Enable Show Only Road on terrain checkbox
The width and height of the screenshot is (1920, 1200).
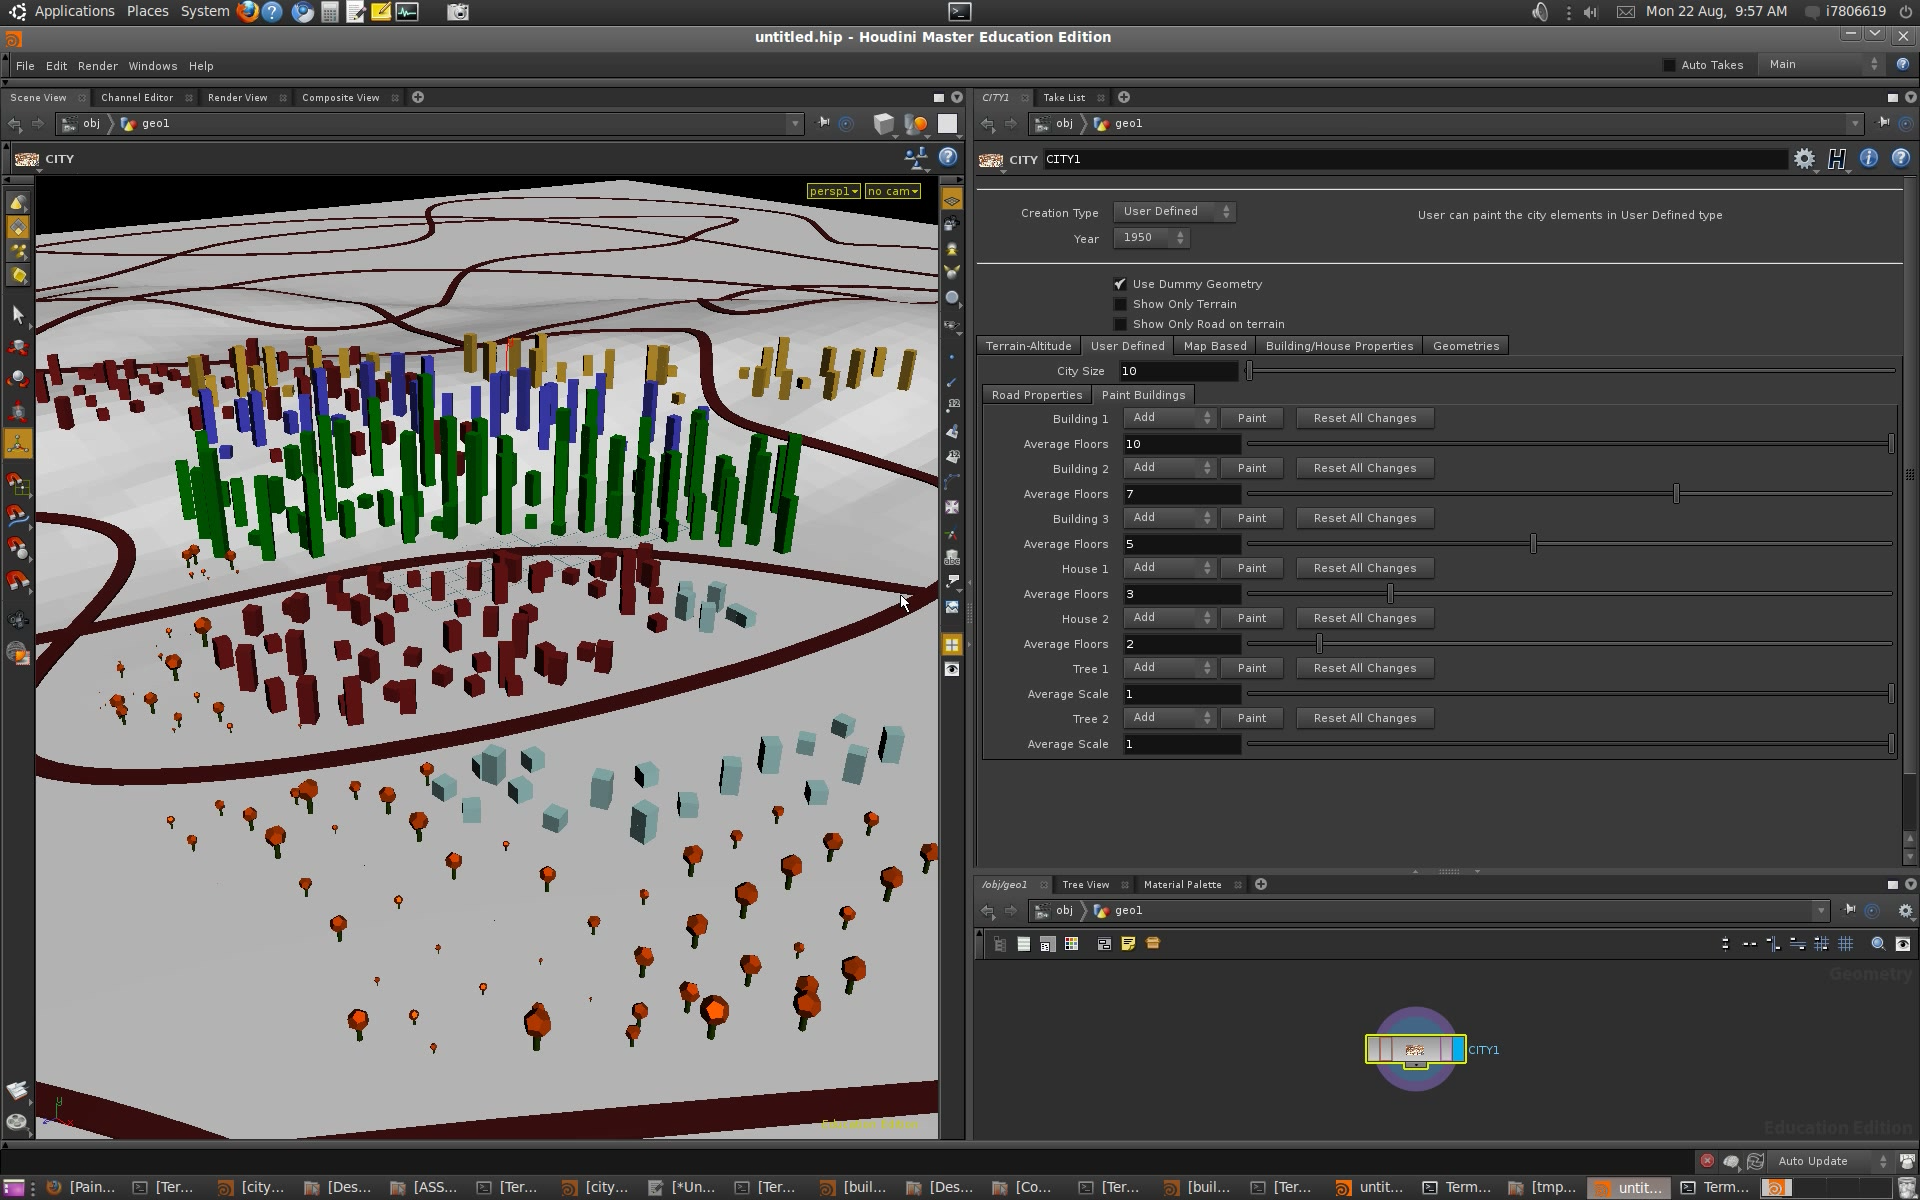click(x=1120, y=324)
